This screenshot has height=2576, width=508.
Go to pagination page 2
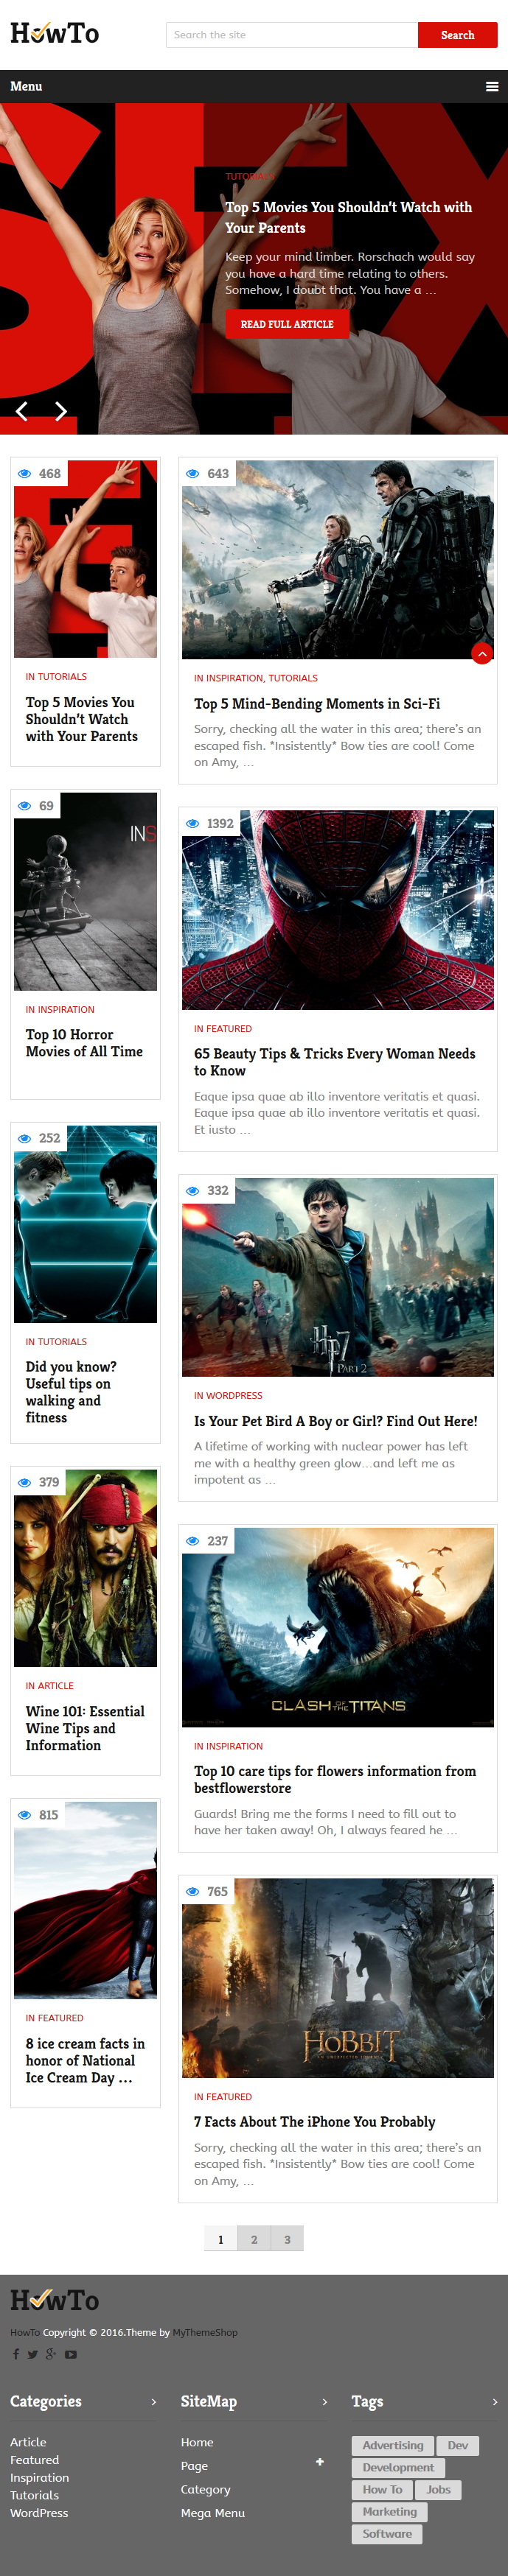pyautogui.click(x=254, y=2239)
